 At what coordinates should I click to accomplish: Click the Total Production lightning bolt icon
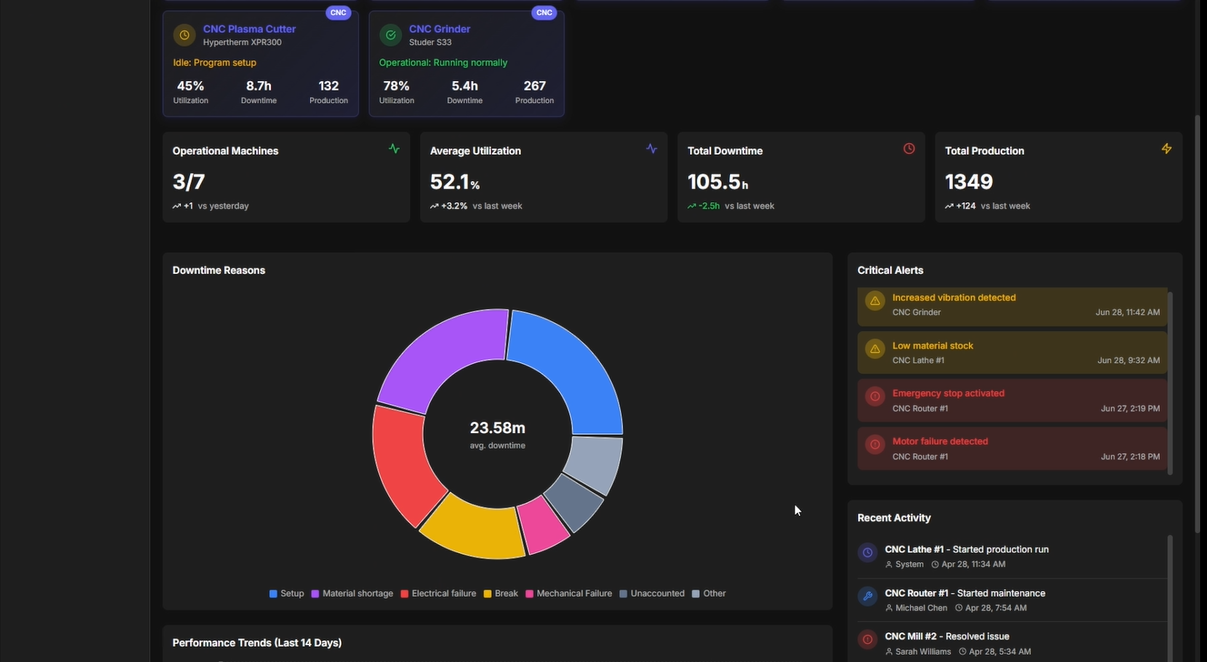pos(1166,149)
